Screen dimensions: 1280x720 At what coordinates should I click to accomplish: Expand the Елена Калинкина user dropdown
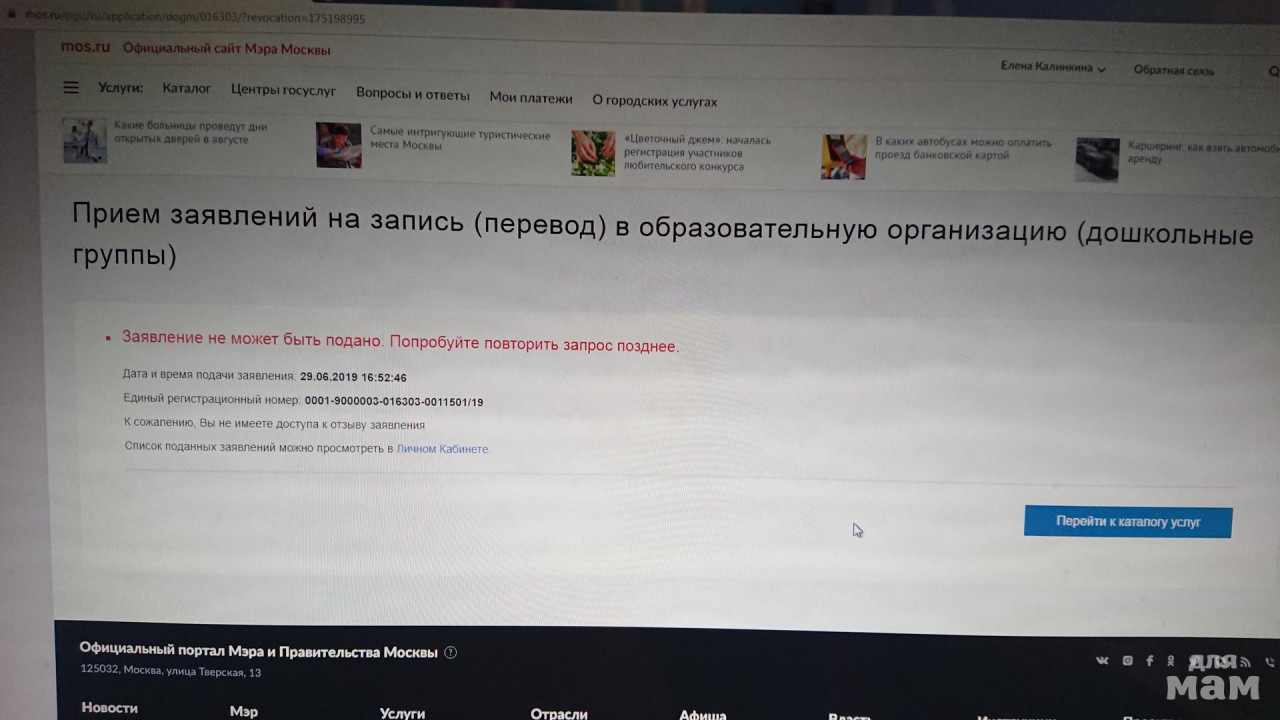[x=1053, y=68]
